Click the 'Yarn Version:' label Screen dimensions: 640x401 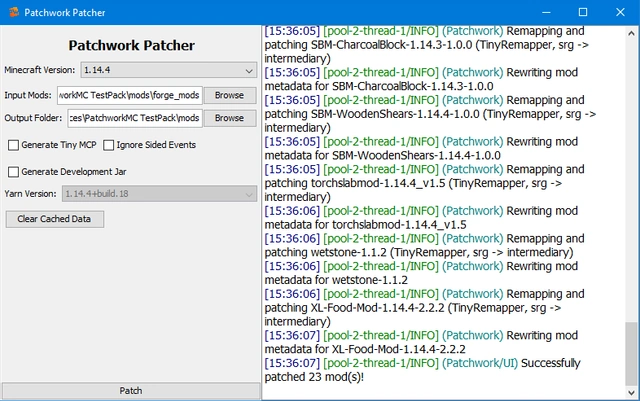(x=30, y=194)
